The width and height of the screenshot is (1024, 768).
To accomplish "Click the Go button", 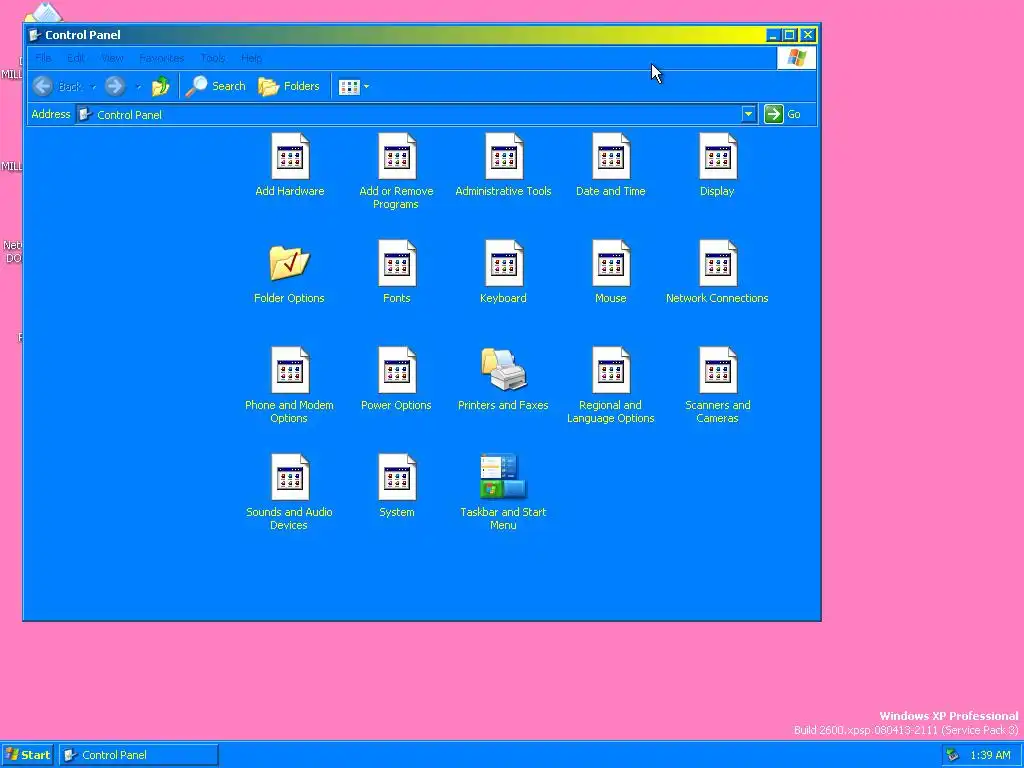I will click(x=783, y=114).
